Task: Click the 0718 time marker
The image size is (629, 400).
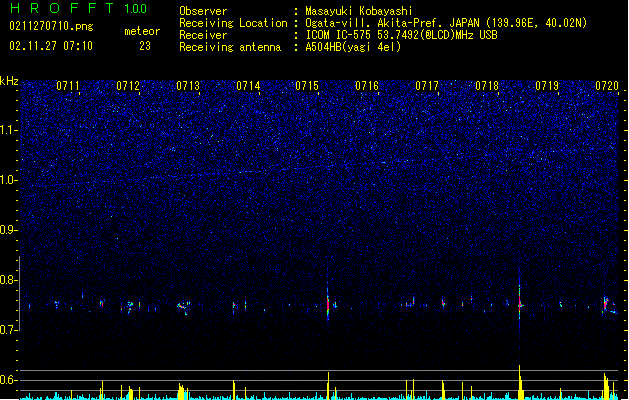Action: click(487, 86)
